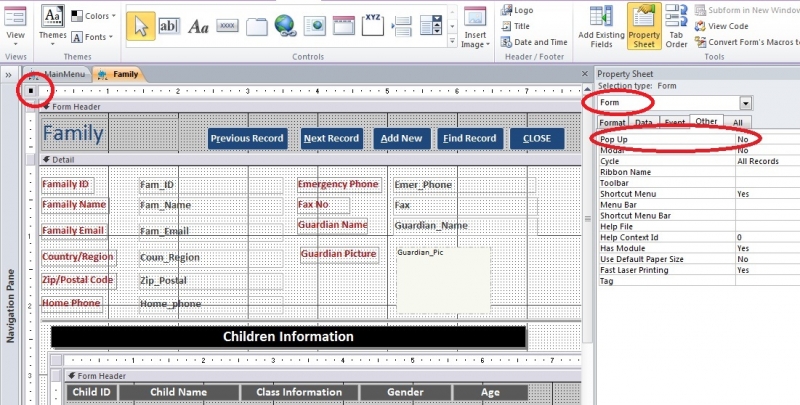Open the Data tab in Property Sheet
This screenshot has height=405, width=800.
coord(643,122)
